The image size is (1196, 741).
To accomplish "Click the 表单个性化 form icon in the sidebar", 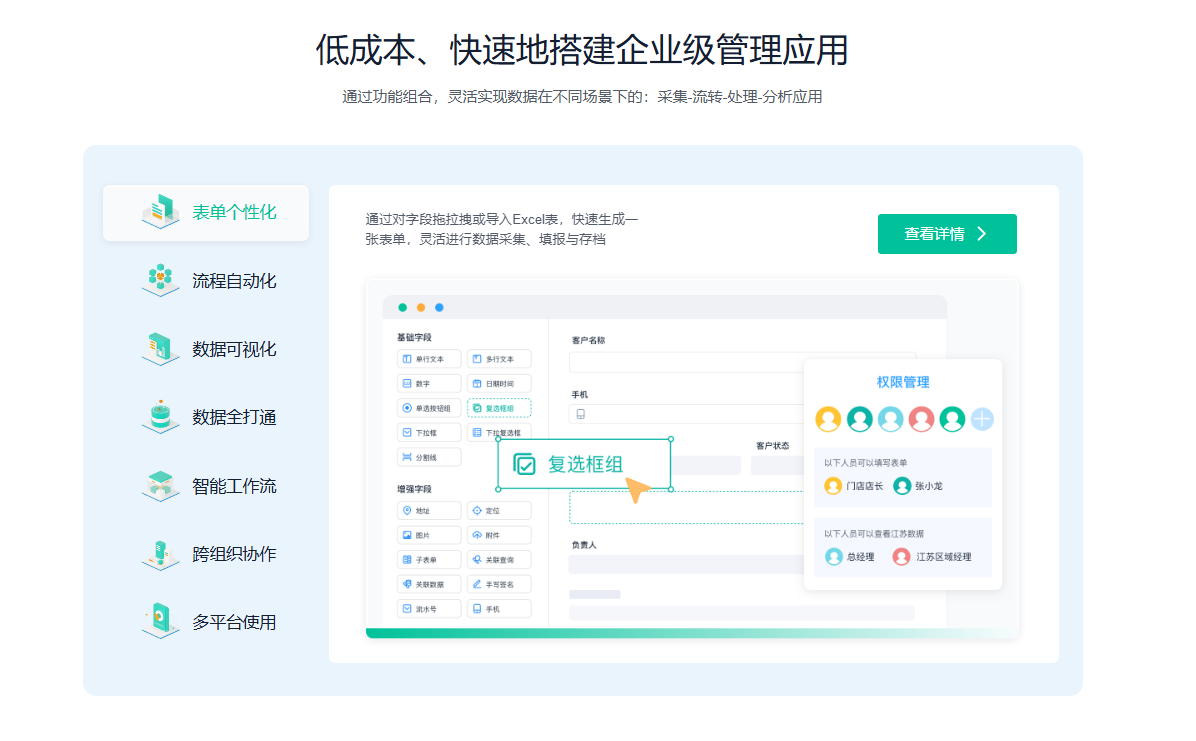I will (160, 213).
